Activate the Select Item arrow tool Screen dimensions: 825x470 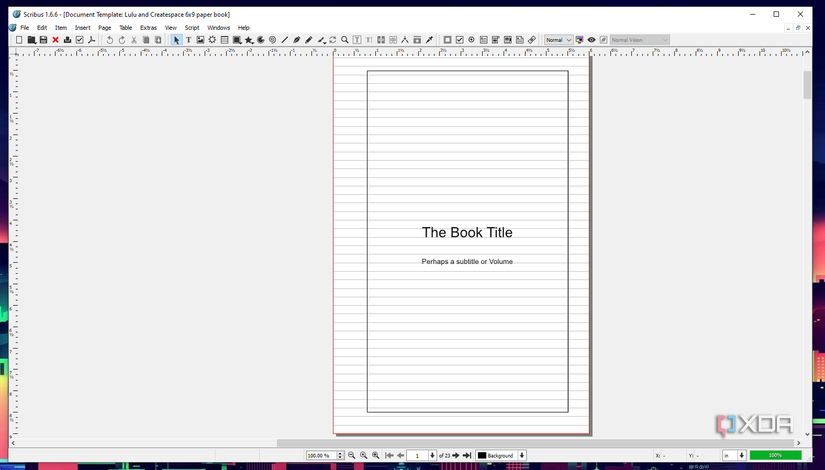(x=176, y=40)
